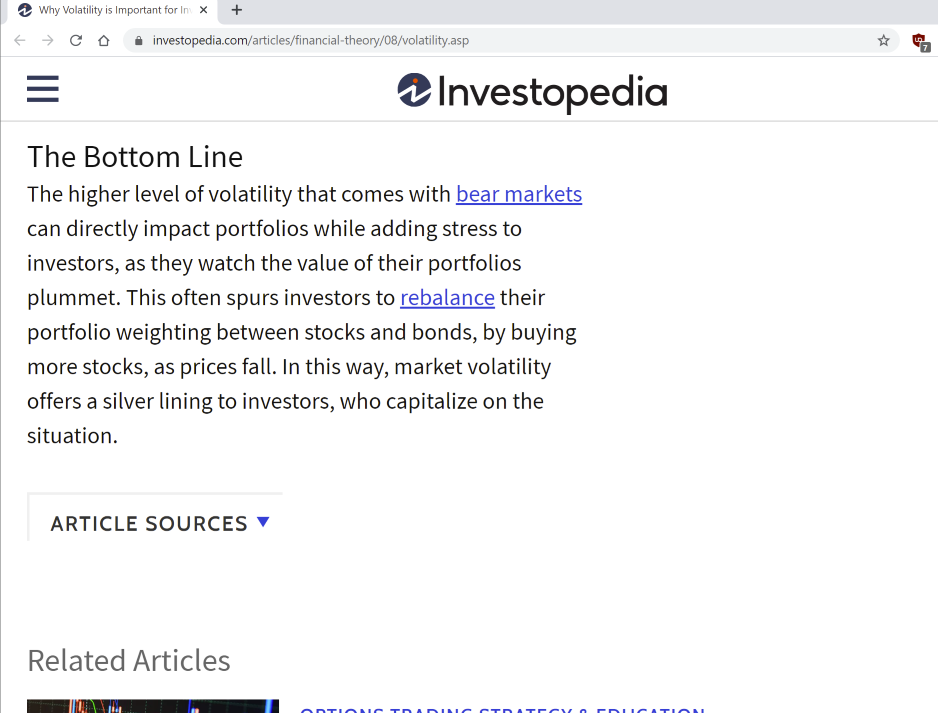
Task: Reload the current page
Action: 76,41
